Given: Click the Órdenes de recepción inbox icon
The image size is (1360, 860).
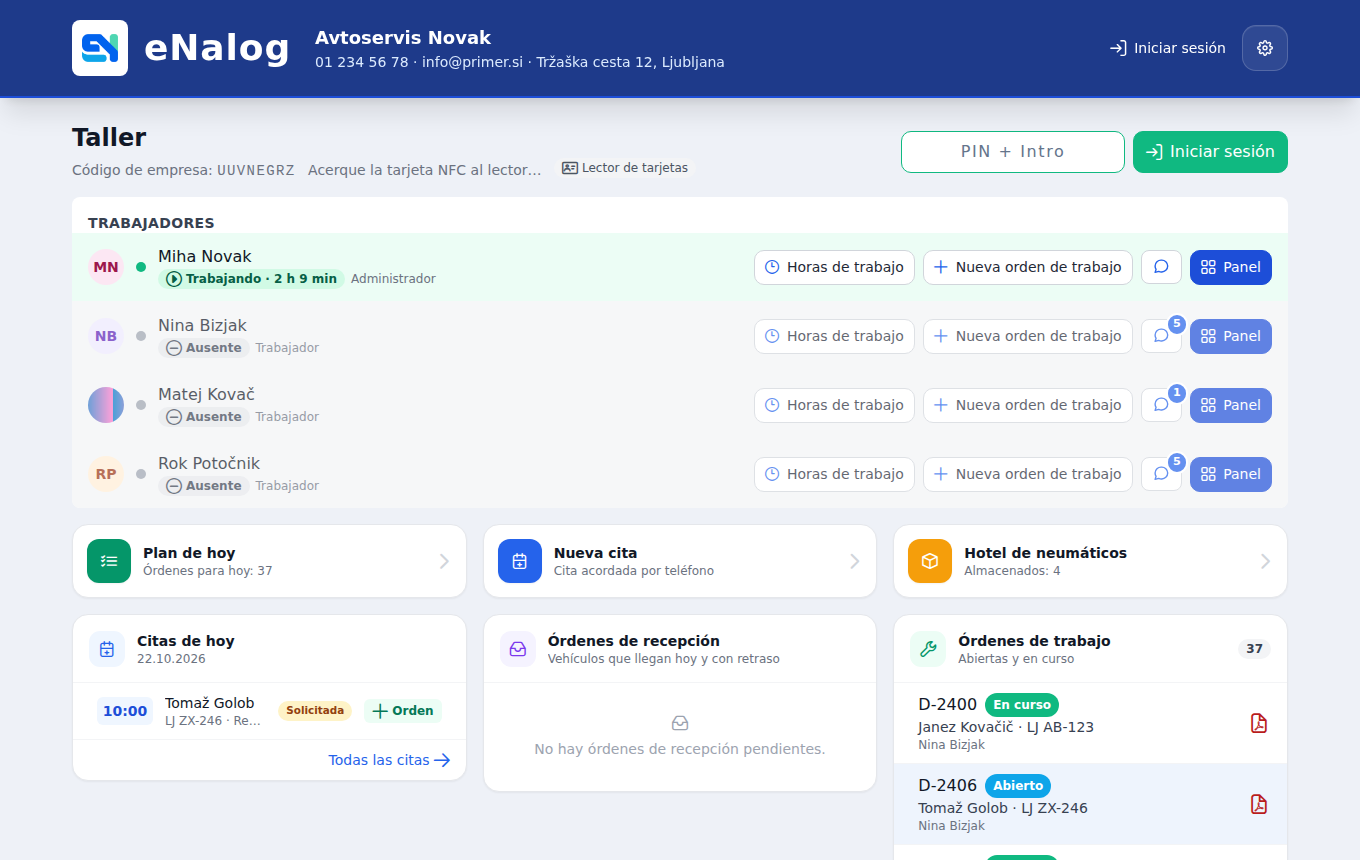Looking at the screenshot, I should (x=518, y=649).
